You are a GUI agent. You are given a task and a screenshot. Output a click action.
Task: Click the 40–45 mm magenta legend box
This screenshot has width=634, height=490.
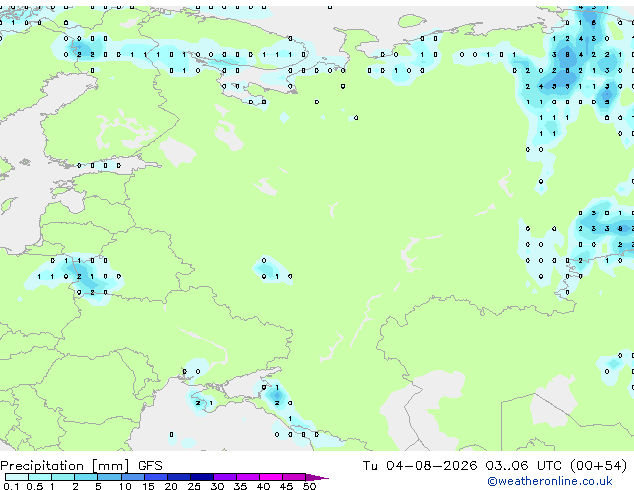(x=271, y=477)
